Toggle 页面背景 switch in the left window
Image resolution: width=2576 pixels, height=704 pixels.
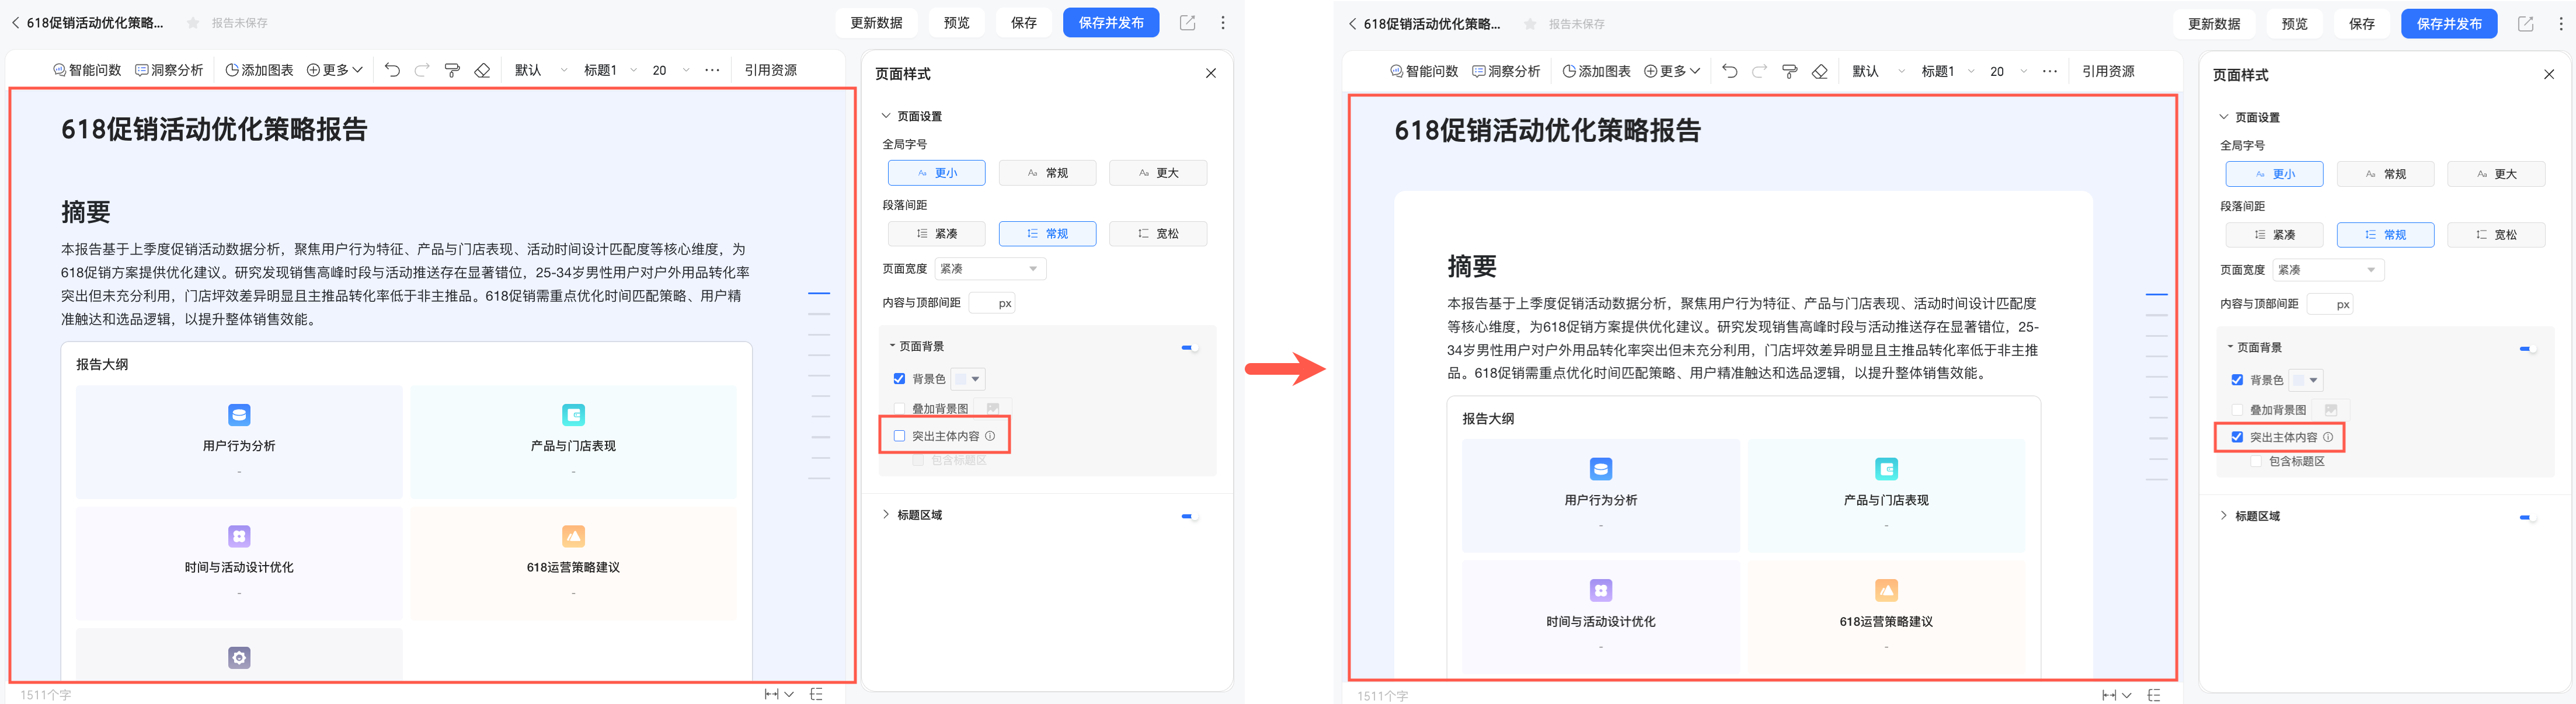tap(1189, 347)
